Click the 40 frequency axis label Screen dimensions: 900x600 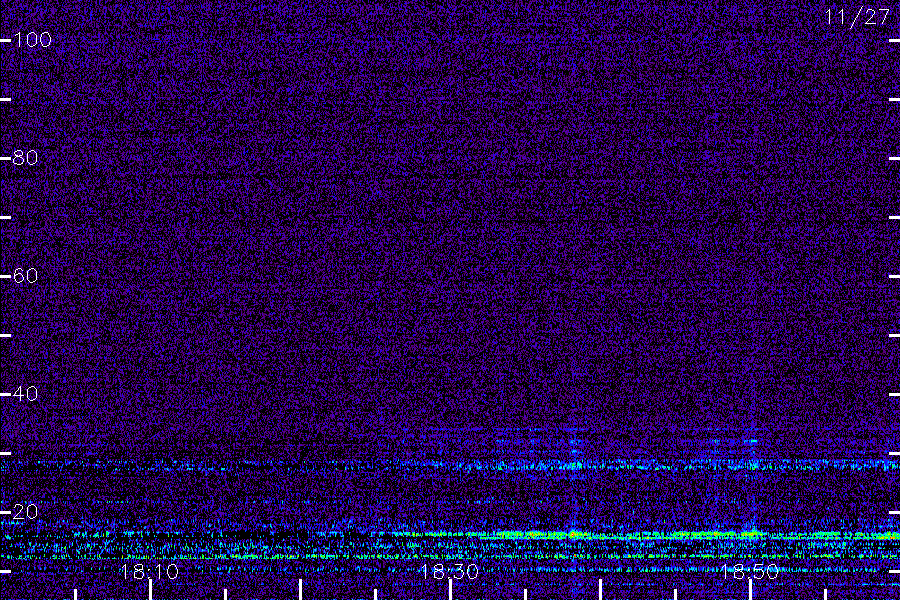25,394
